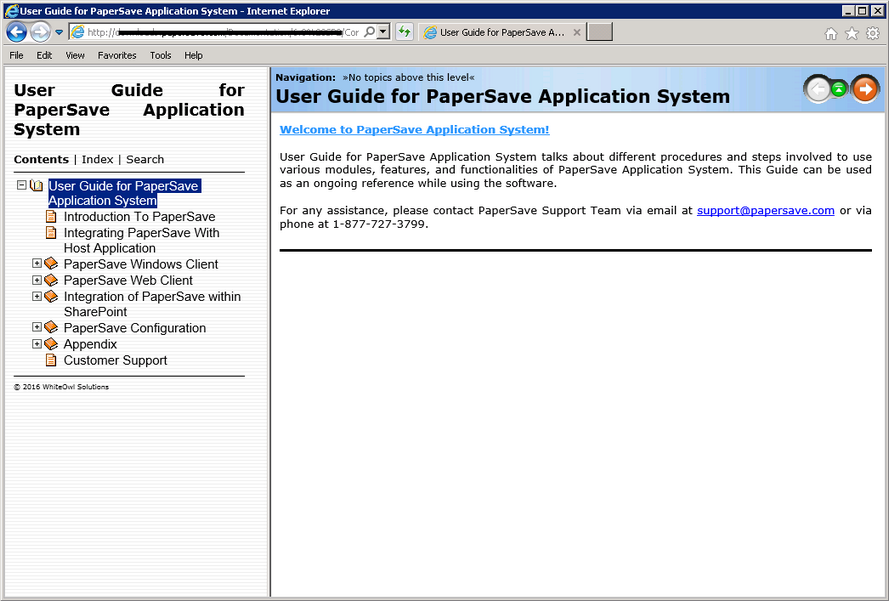
Task: Close the User Guide browser tab
Action: coord(577,32)
